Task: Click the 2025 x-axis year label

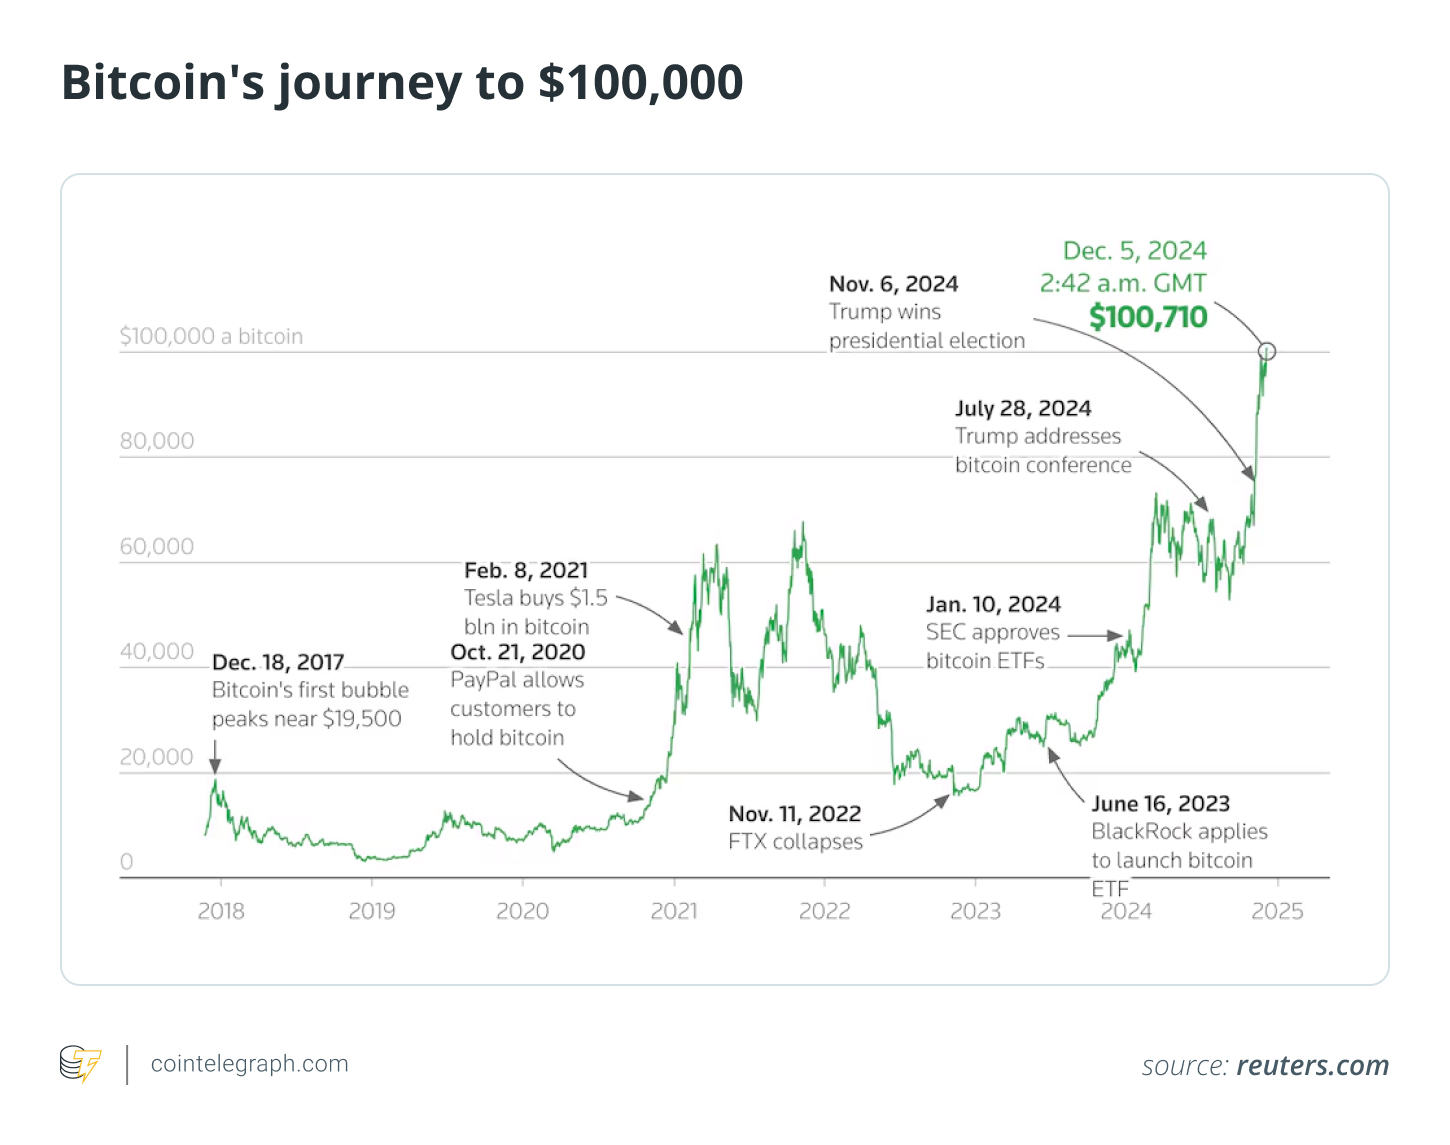Action: [1277, 911]
